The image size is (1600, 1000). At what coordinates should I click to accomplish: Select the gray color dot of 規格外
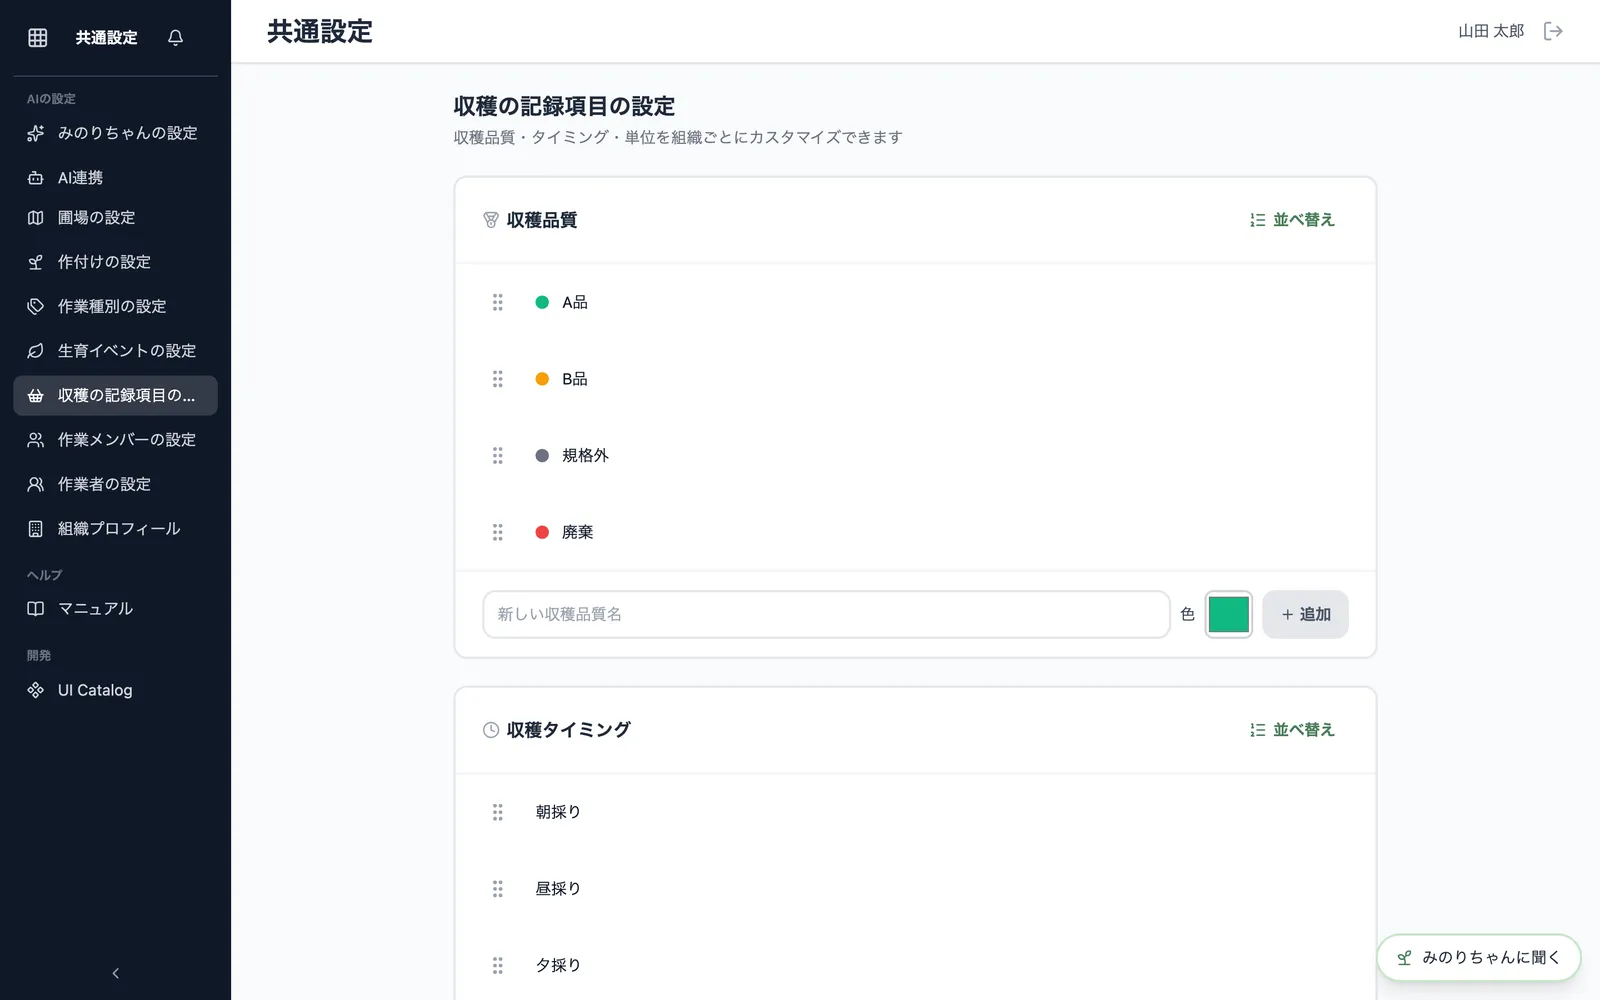[x=542, y=455]
